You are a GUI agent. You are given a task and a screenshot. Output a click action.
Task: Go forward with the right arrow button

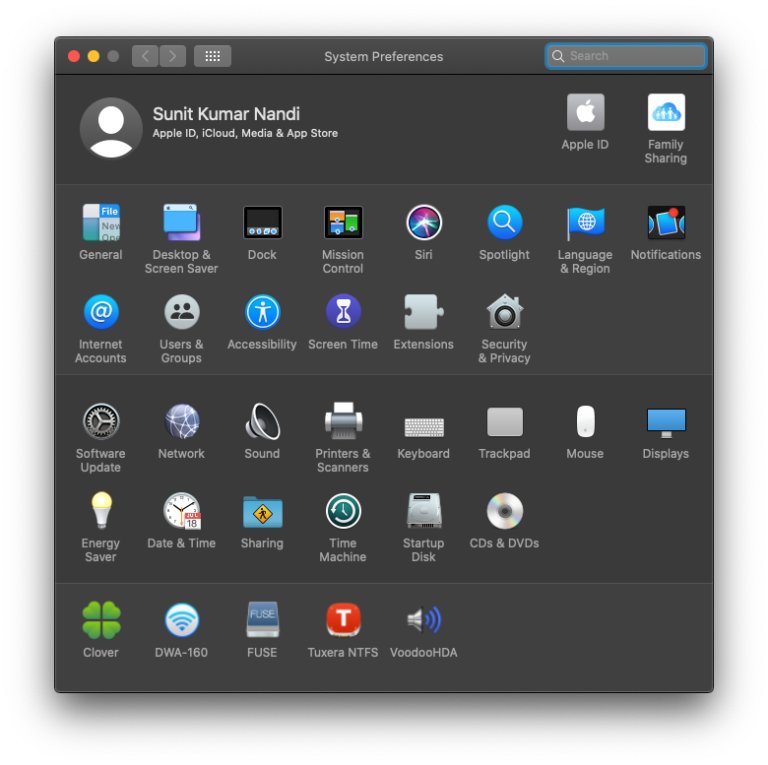pos(172,56)
